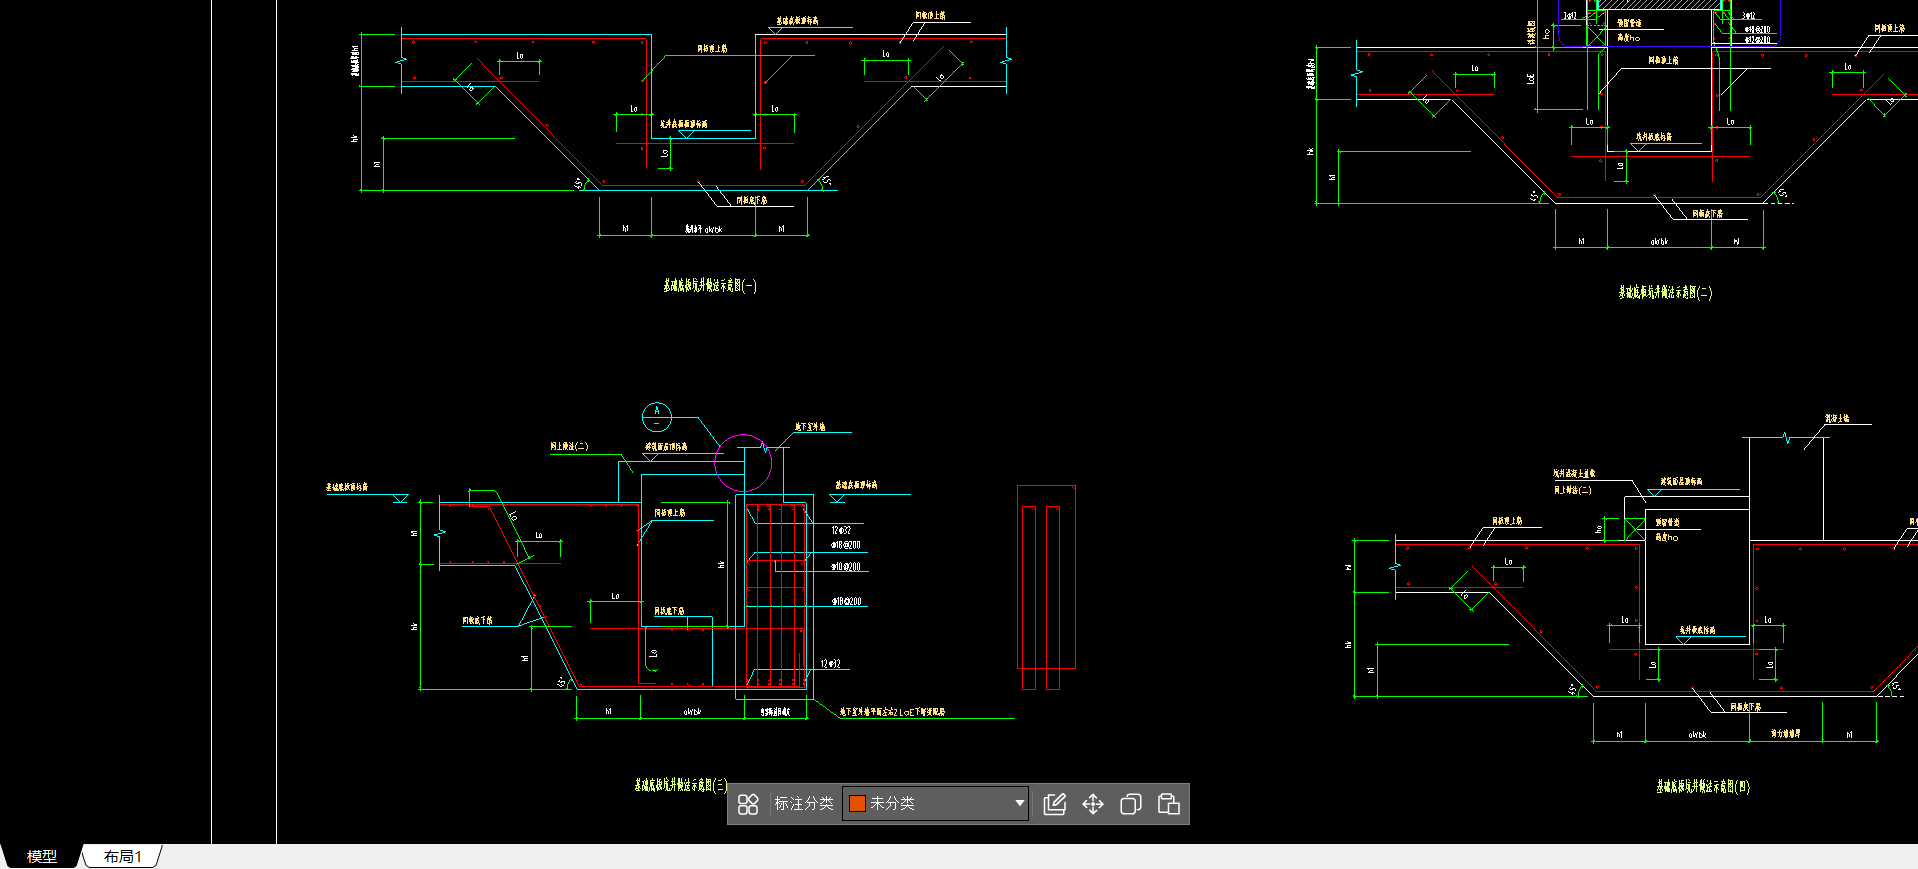Click the edit annotation pencil icon

[x=1054, y=804]
